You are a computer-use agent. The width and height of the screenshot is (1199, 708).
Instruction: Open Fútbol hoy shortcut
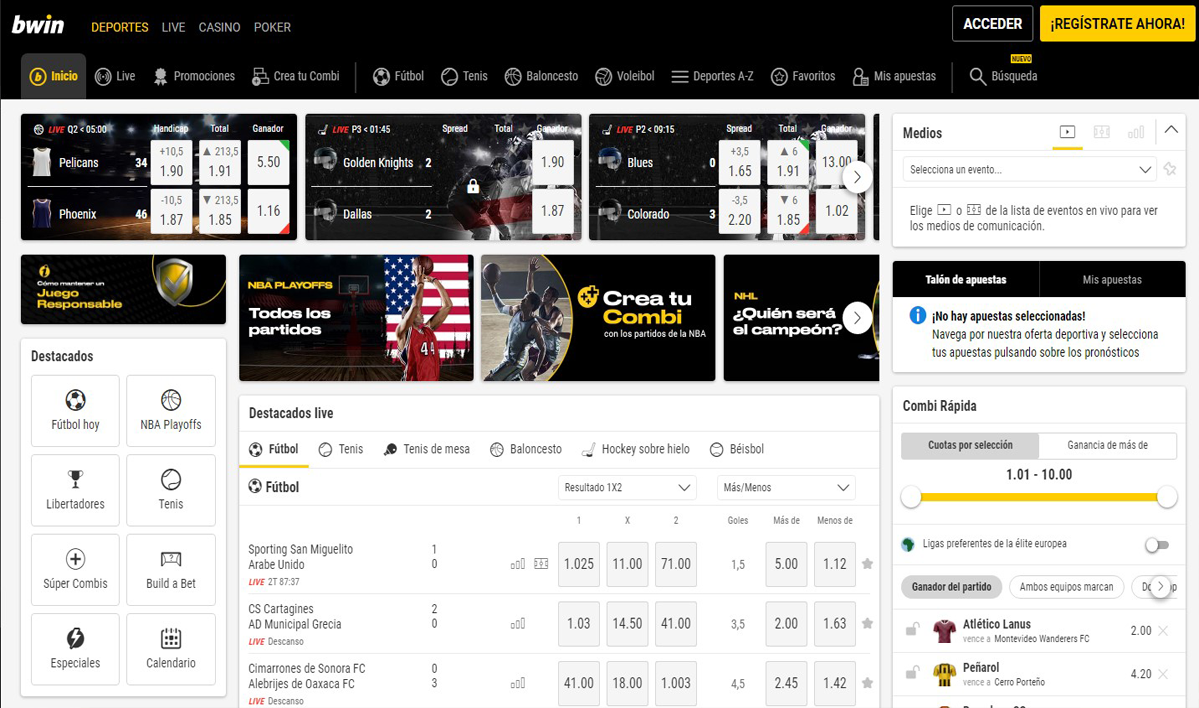coord(75,411)
